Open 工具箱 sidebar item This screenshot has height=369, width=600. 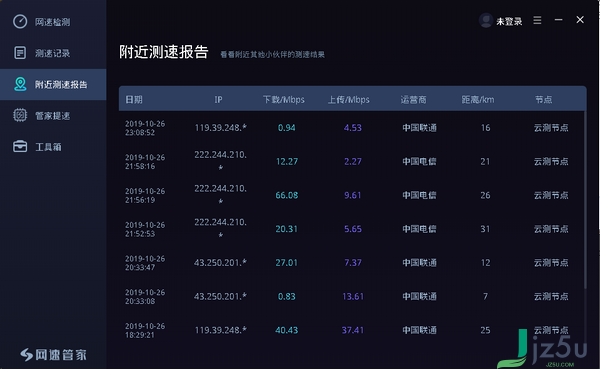[53, 147]
